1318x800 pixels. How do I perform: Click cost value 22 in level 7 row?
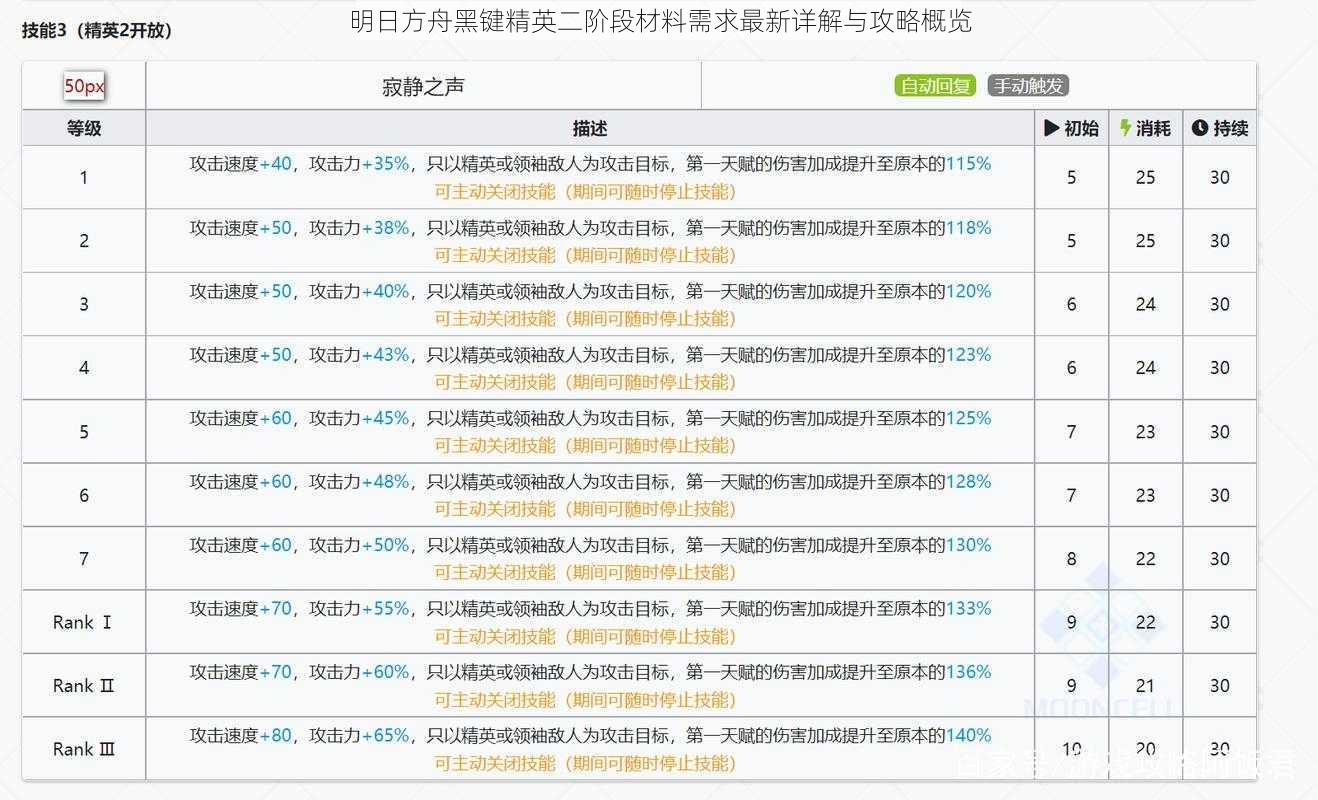point(1146,559)
